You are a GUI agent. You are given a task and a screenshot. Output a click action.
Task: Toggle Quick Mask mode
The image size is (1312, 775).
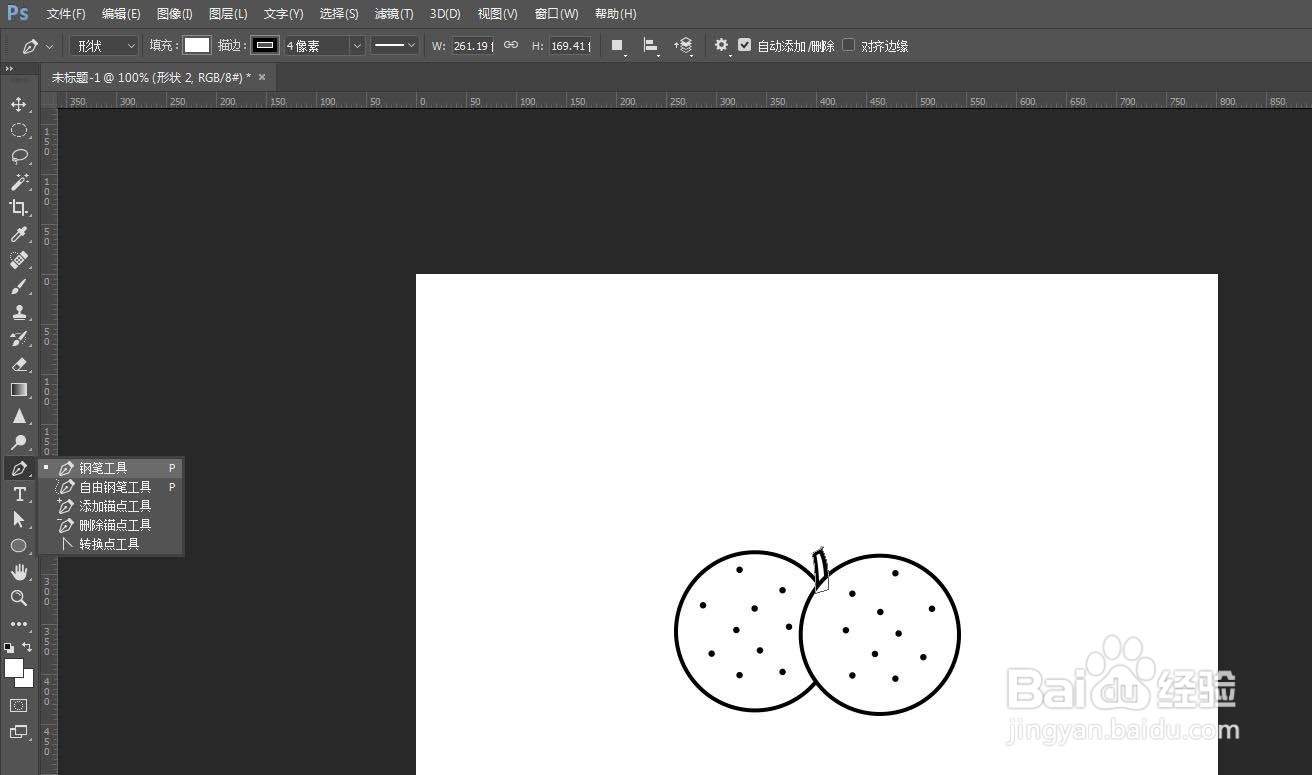coord(19,705)
